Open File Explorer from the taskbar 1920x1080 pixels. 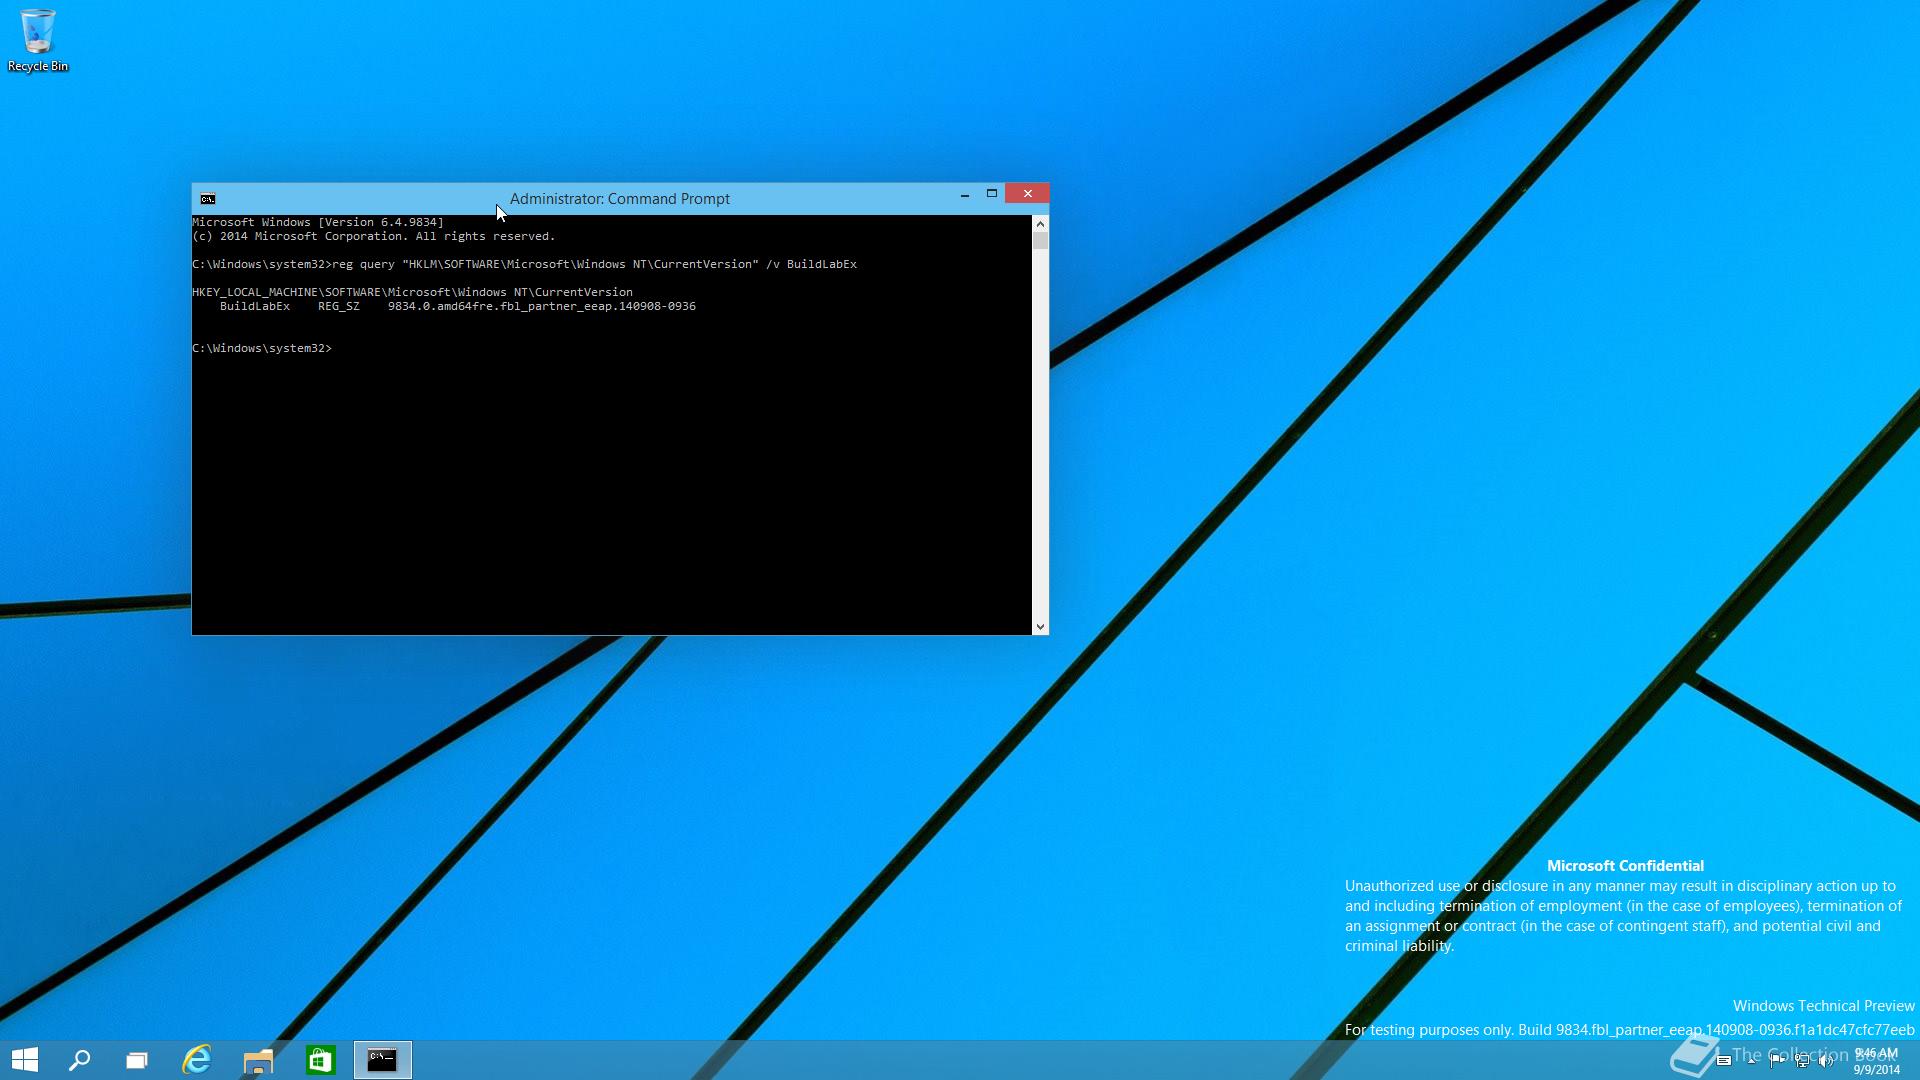(258, 1060)
